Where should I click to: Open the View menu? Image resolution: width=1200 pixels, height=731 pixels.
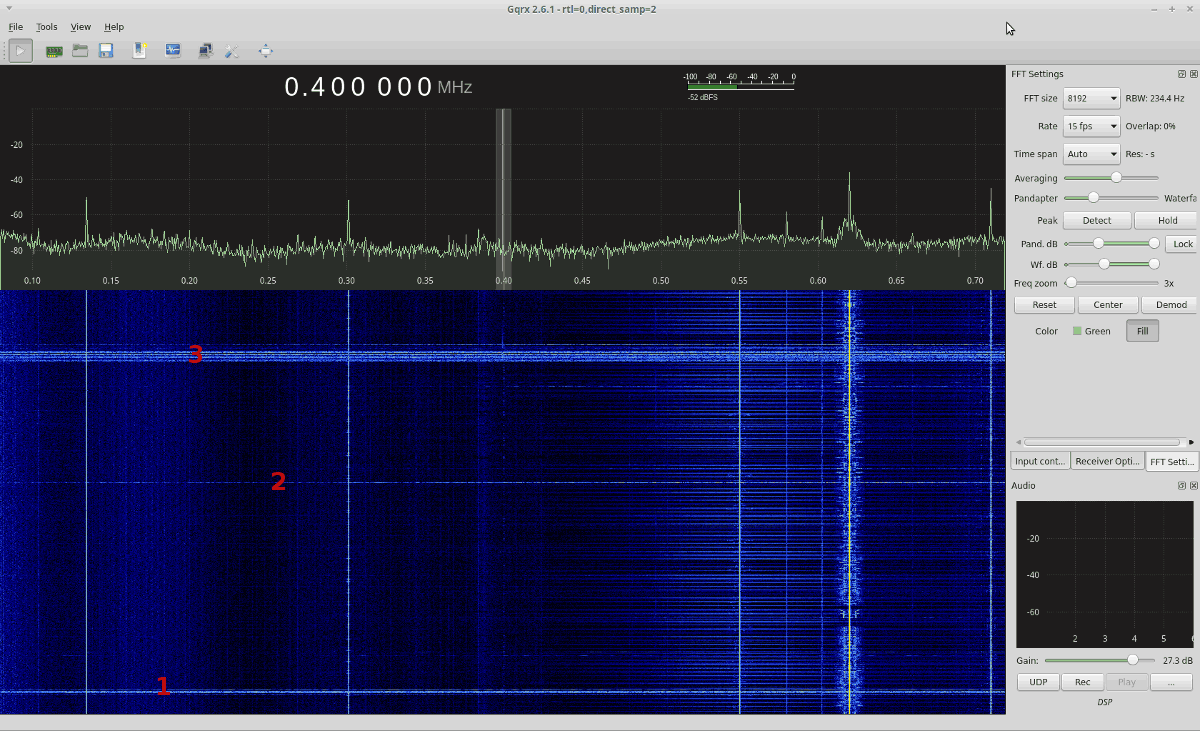[x=81, y=27]
